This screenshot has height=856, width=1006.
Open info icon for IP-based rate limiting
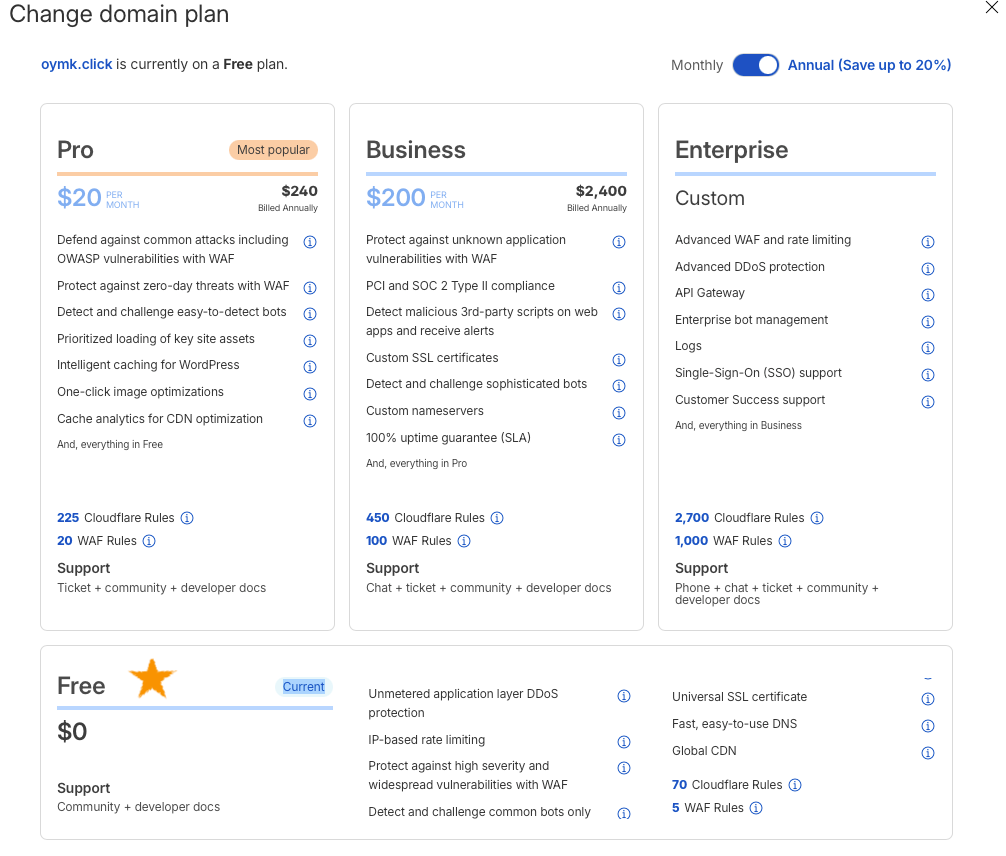click(624, 742)
